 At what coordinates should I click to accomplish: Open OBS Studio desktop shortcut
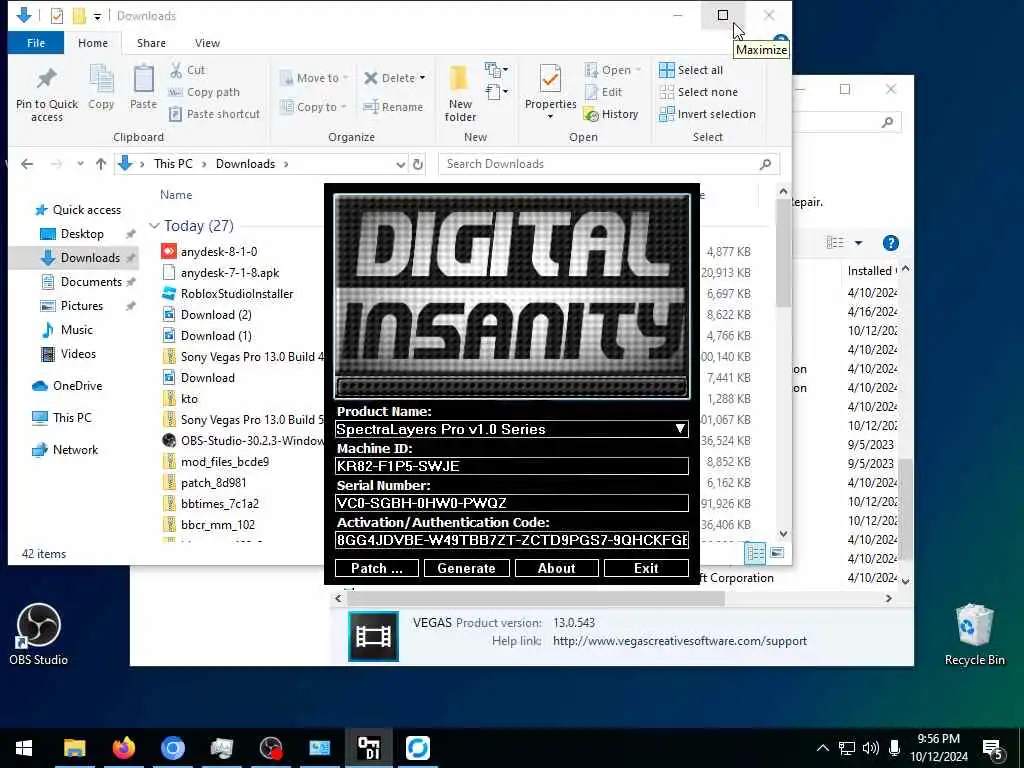(39, 634)
